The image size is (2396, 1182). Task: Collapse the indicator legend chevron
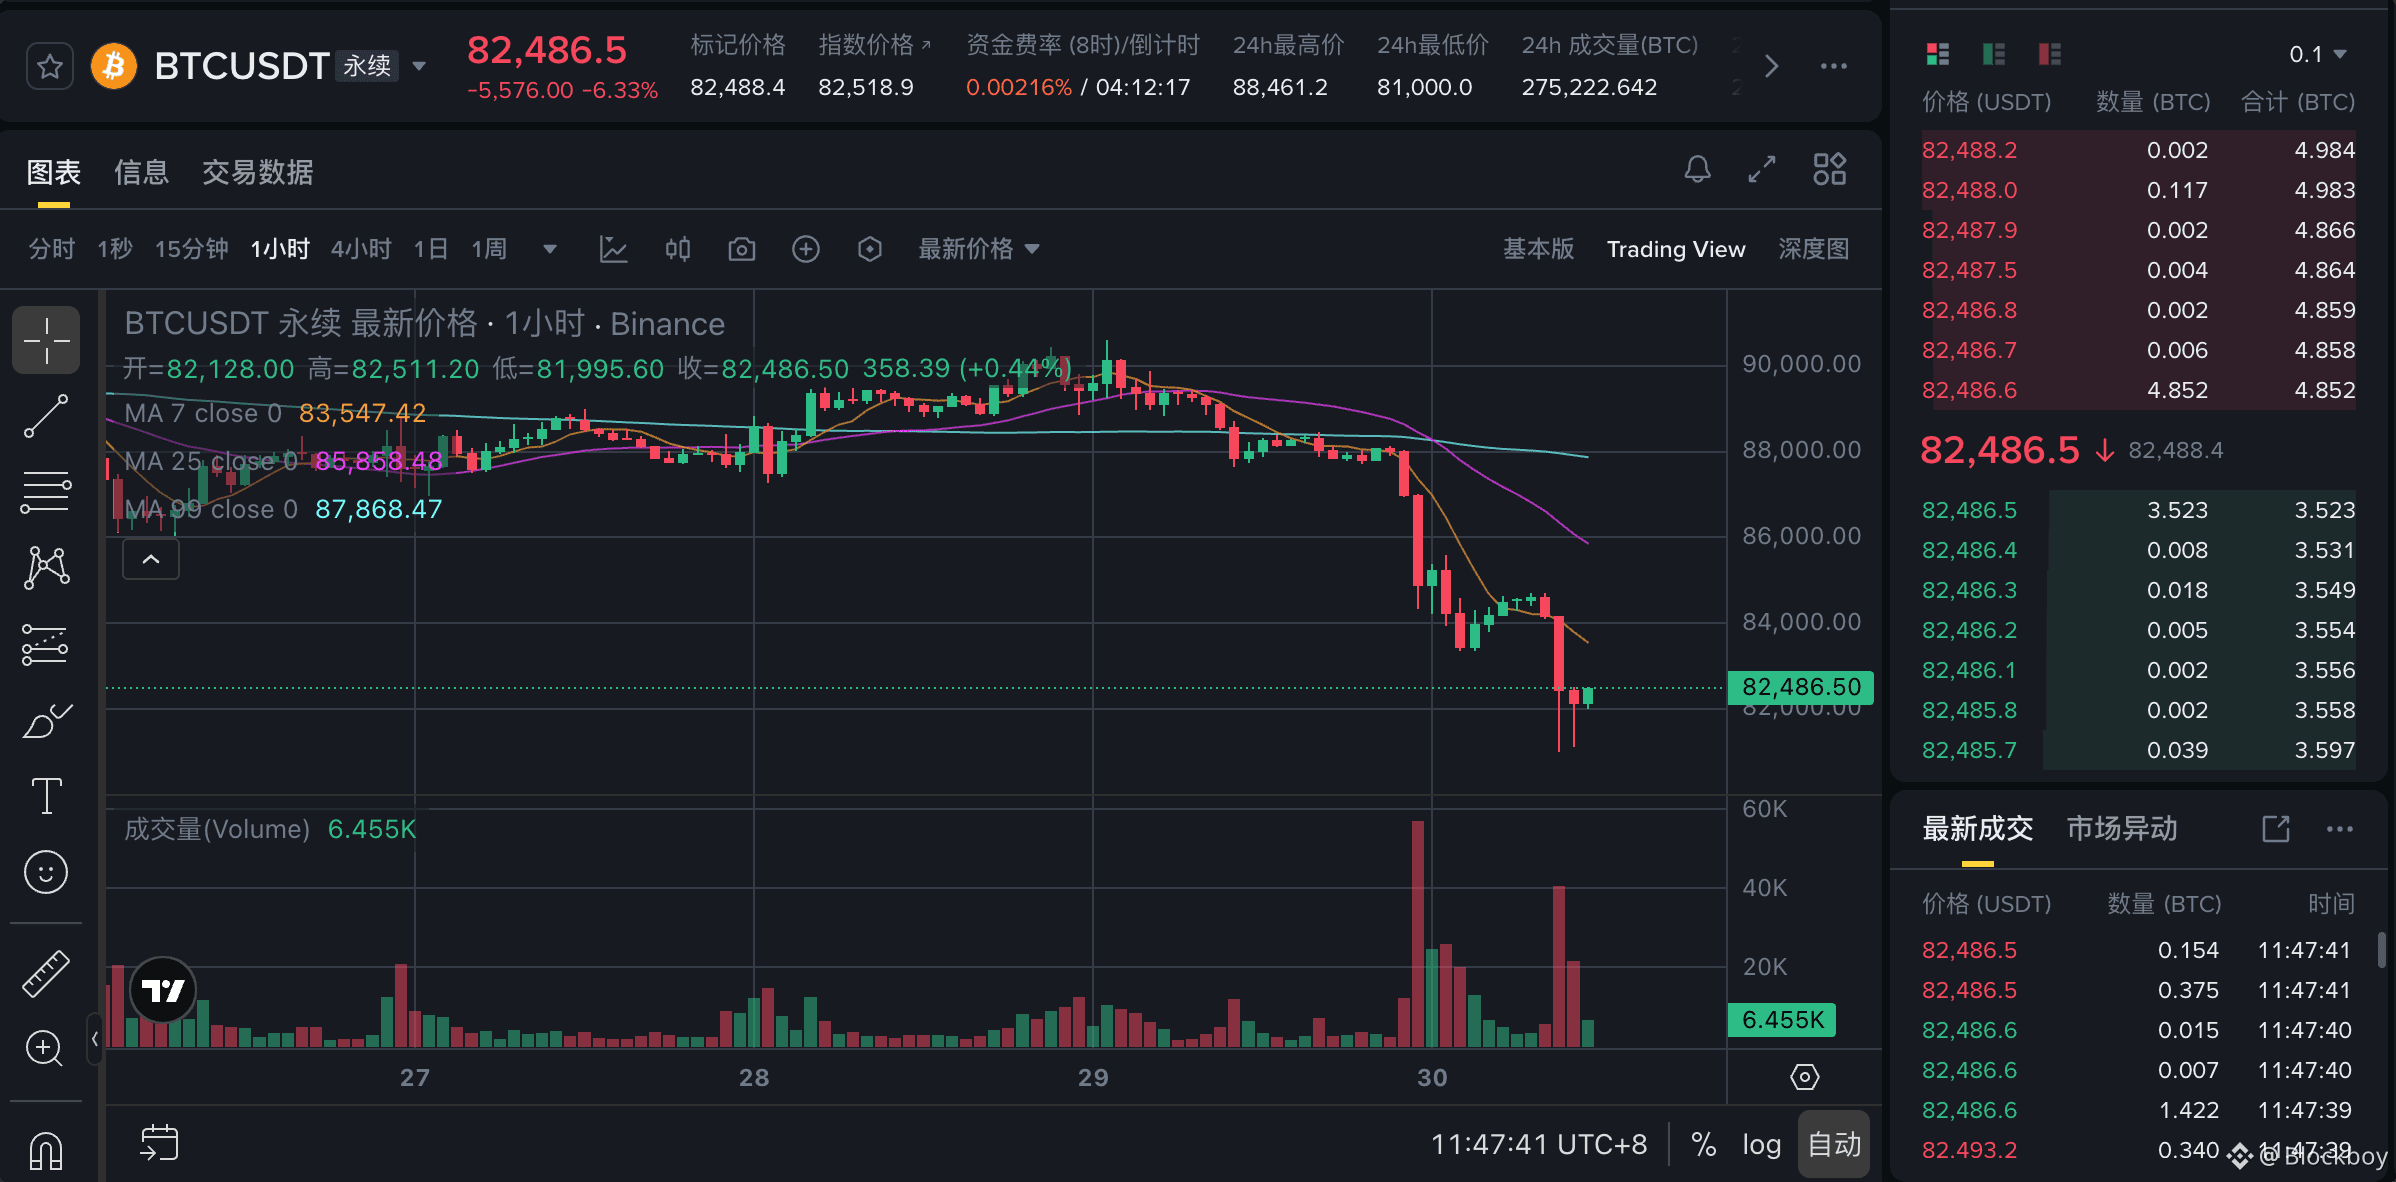coord(151,559)
